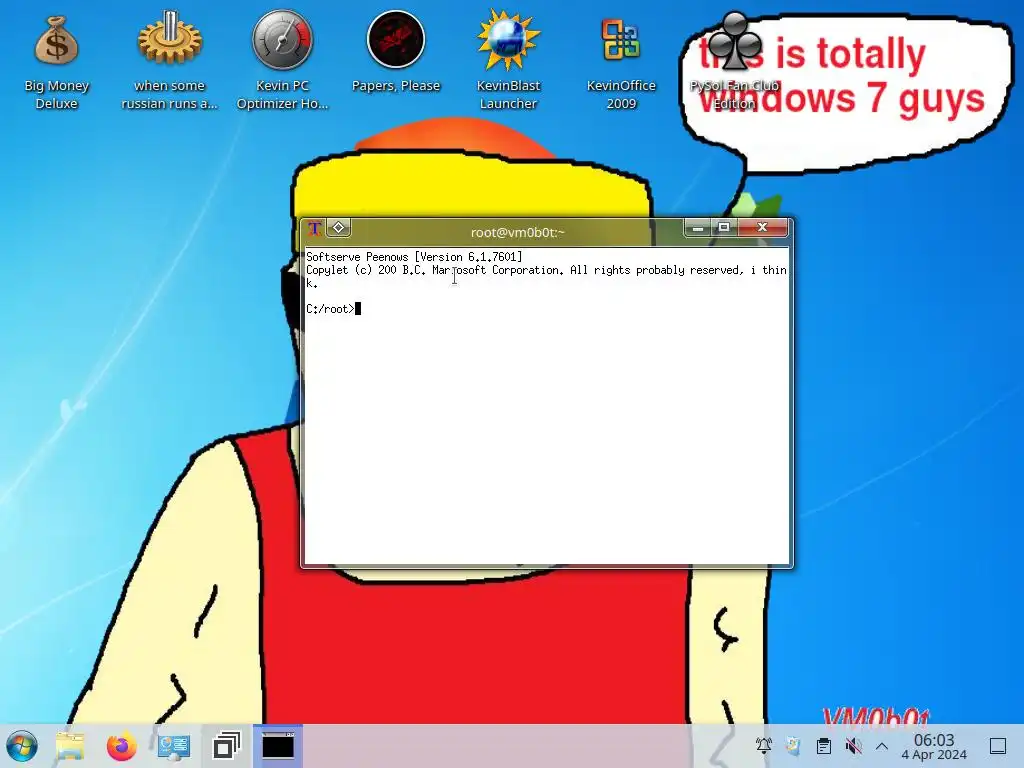This screenshot has width=1024, height=768.
Task: Open the clock showing 06:03
Action: pyautogui.click(x=934, y=746)
